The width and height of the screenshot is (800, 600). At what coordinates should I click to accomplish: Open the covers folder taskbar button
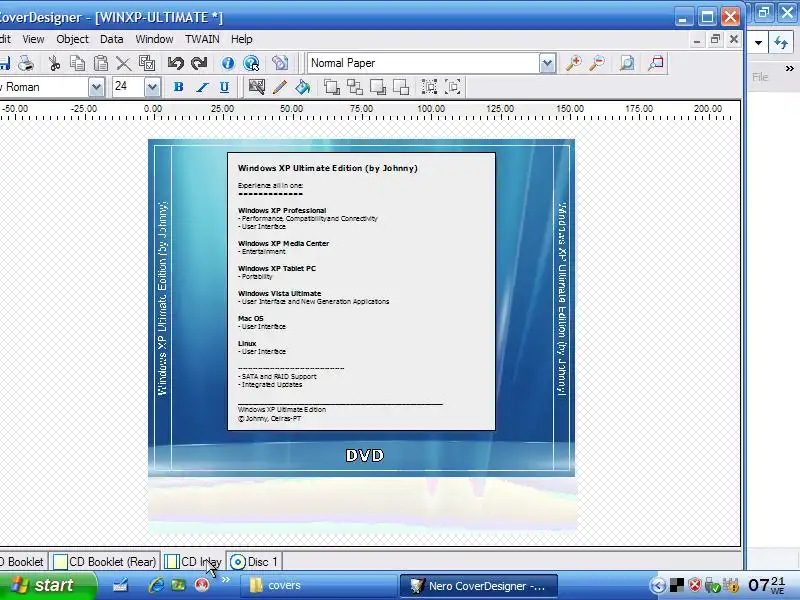318,586
